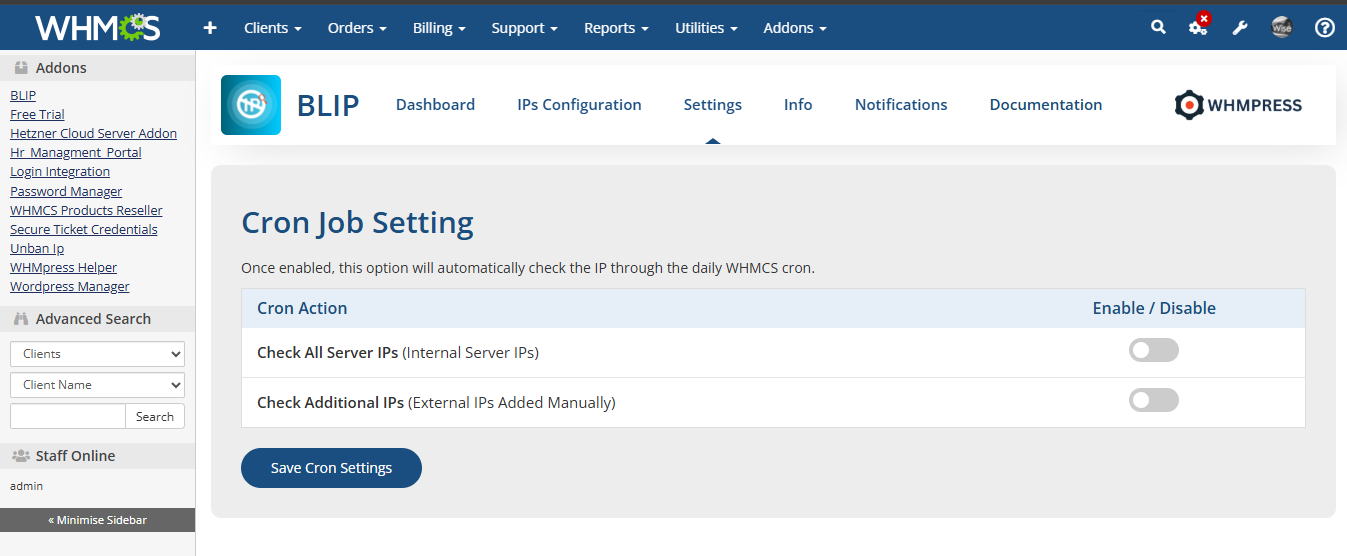Switch to IPs Configuration tab

point(579,105)
